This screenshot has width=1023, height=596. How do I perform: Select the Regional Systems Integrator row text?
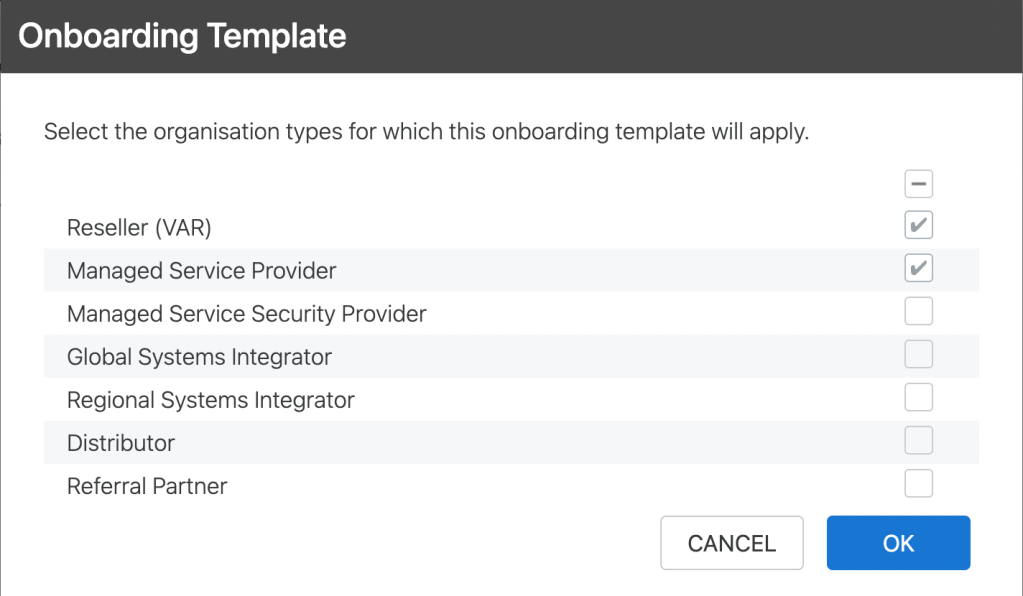click(x=210, y=401)
